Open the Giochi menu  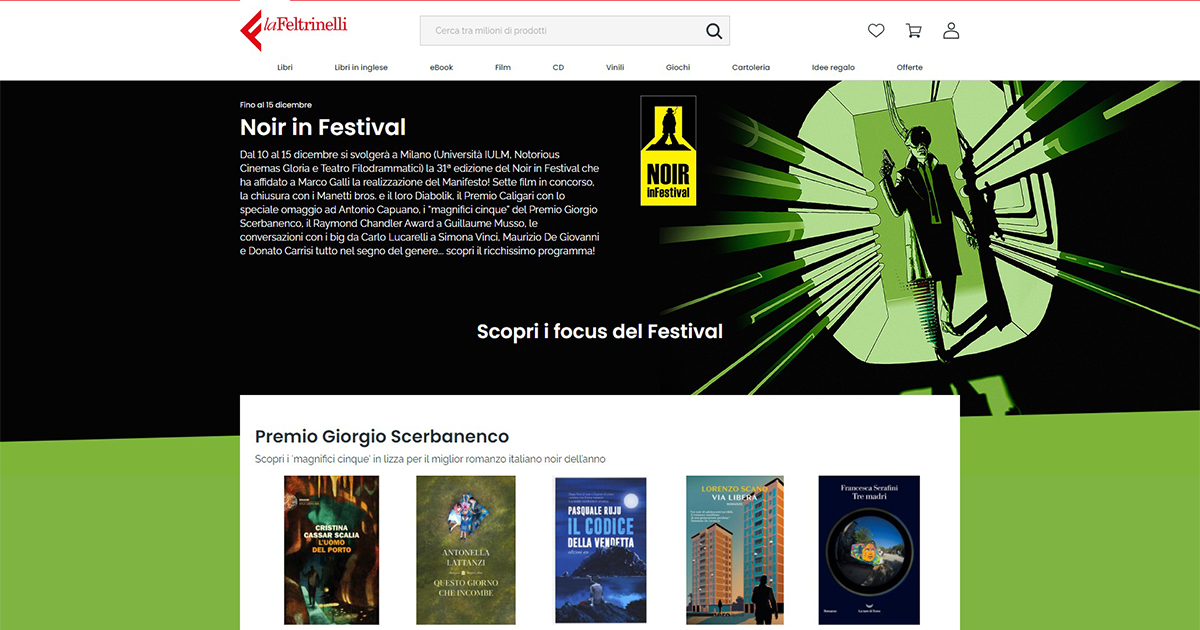tap(678, 68)
